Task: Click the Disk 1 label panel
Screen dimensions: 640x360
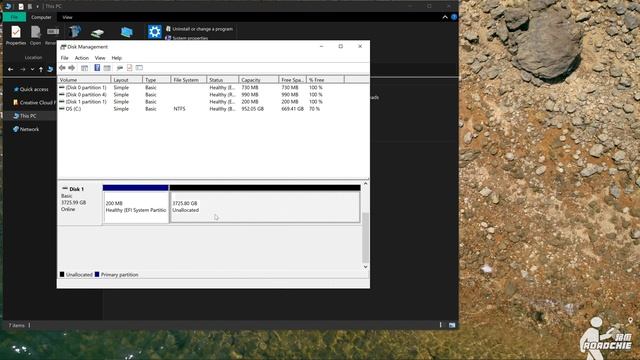Action: pyautogui.click(x=80, y=203)
